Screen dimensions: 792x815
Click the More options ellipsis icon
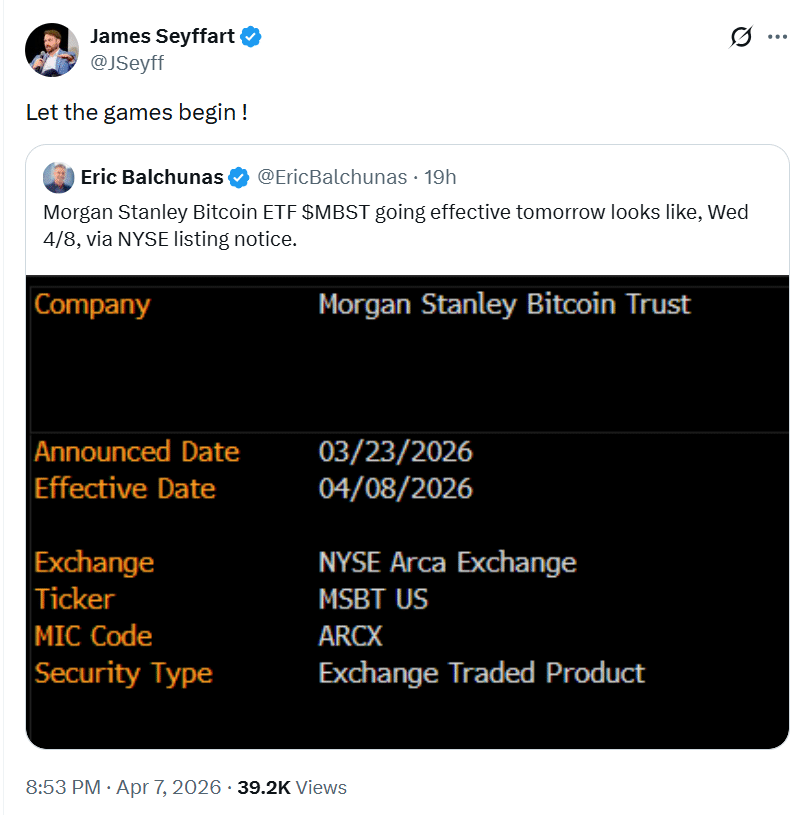(x=777, y=36)
